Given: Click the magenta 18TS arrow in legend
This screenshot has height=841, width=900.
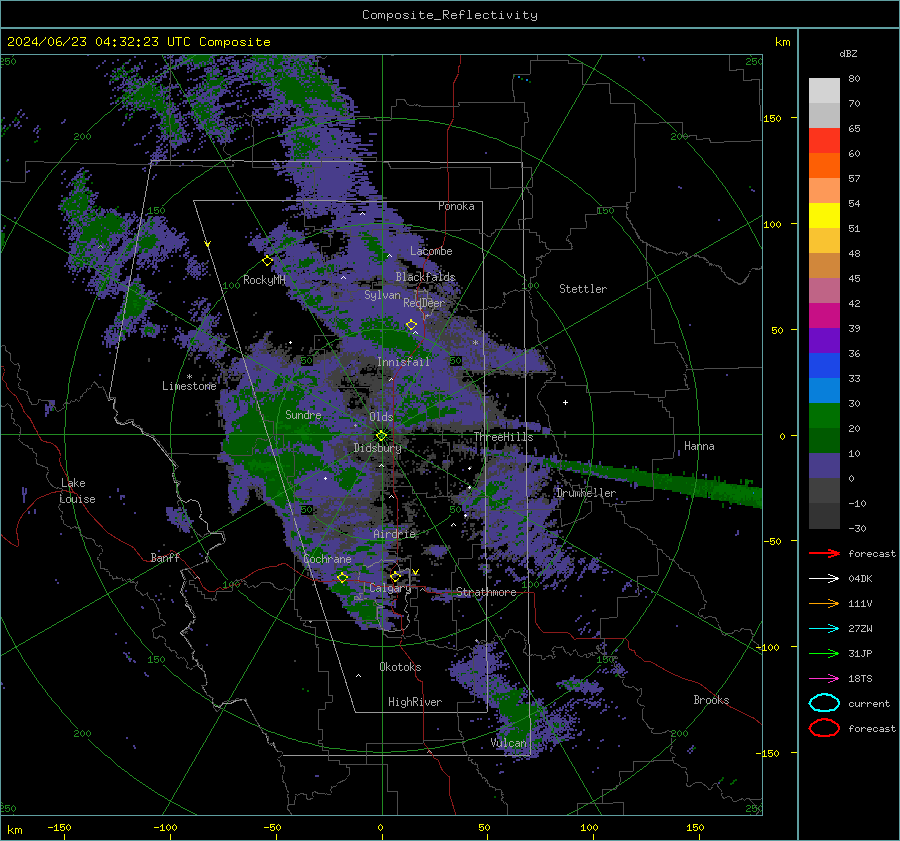Looking at the screenshot, I should pyautogui.click(x=824, y=678).
